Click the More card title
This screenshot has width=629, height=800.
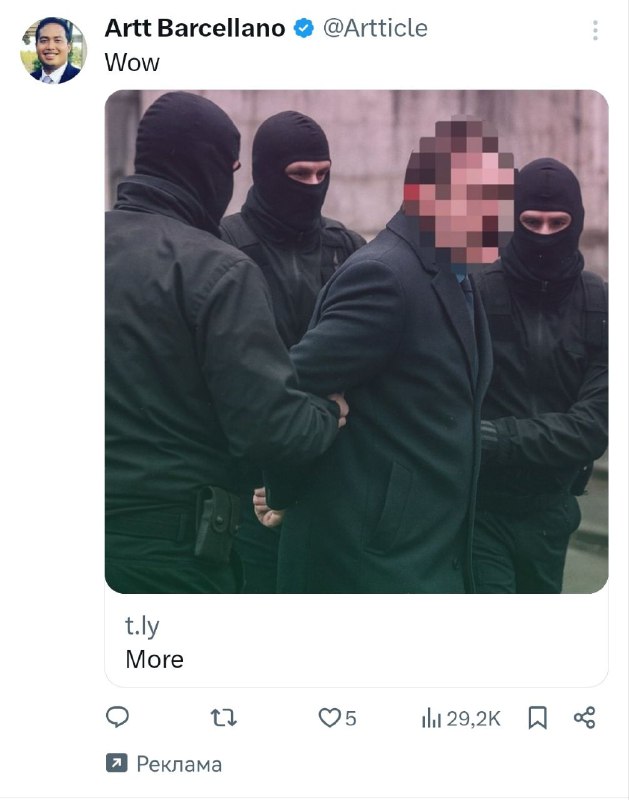[155, 659]
